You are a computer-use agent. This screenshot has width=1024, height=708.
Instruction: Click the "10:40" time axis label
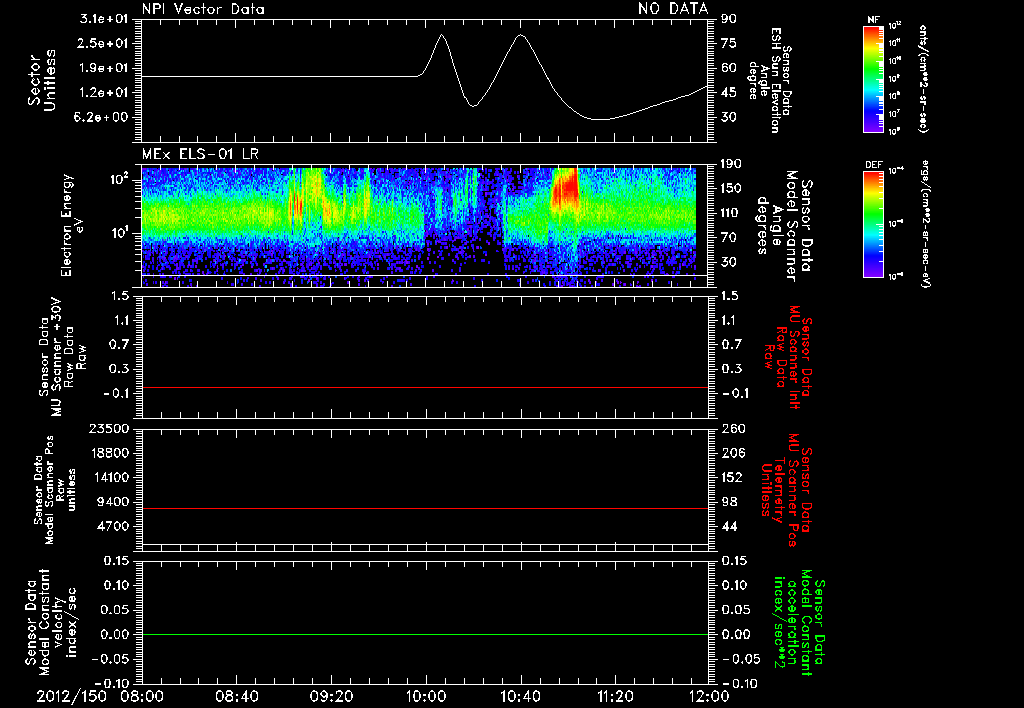520,696
